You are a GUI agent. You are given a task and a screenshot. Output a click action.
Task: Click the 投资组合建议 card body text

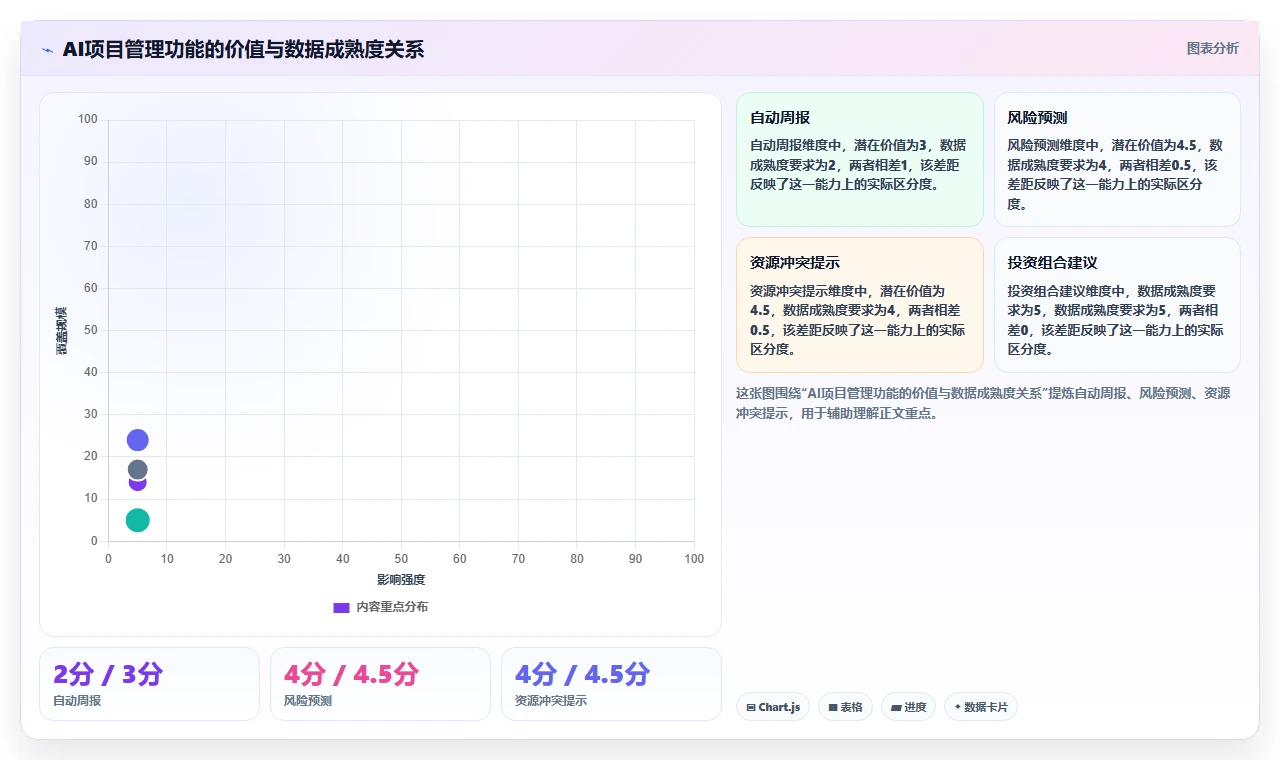[1115, 320]
